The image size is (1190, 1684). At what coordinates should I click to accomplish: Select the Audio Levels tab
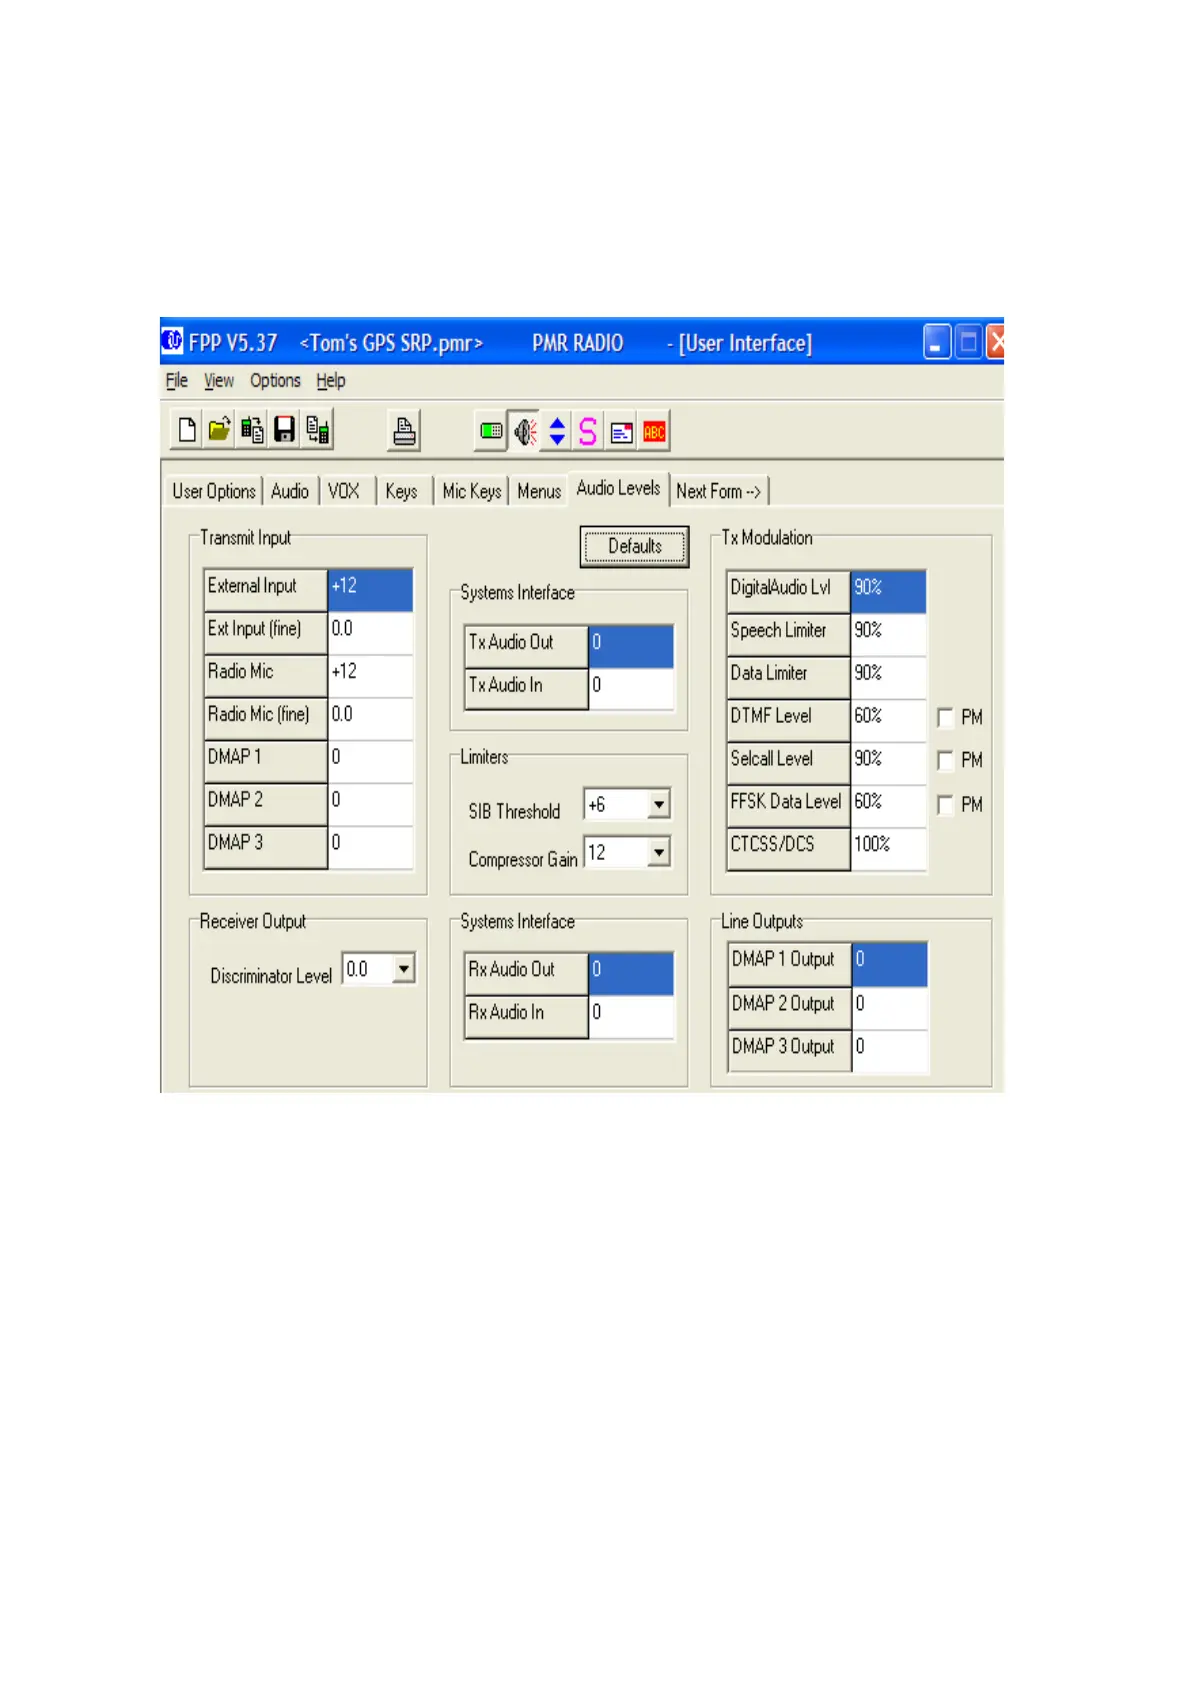pyautogui.click(x=618, y=488)
